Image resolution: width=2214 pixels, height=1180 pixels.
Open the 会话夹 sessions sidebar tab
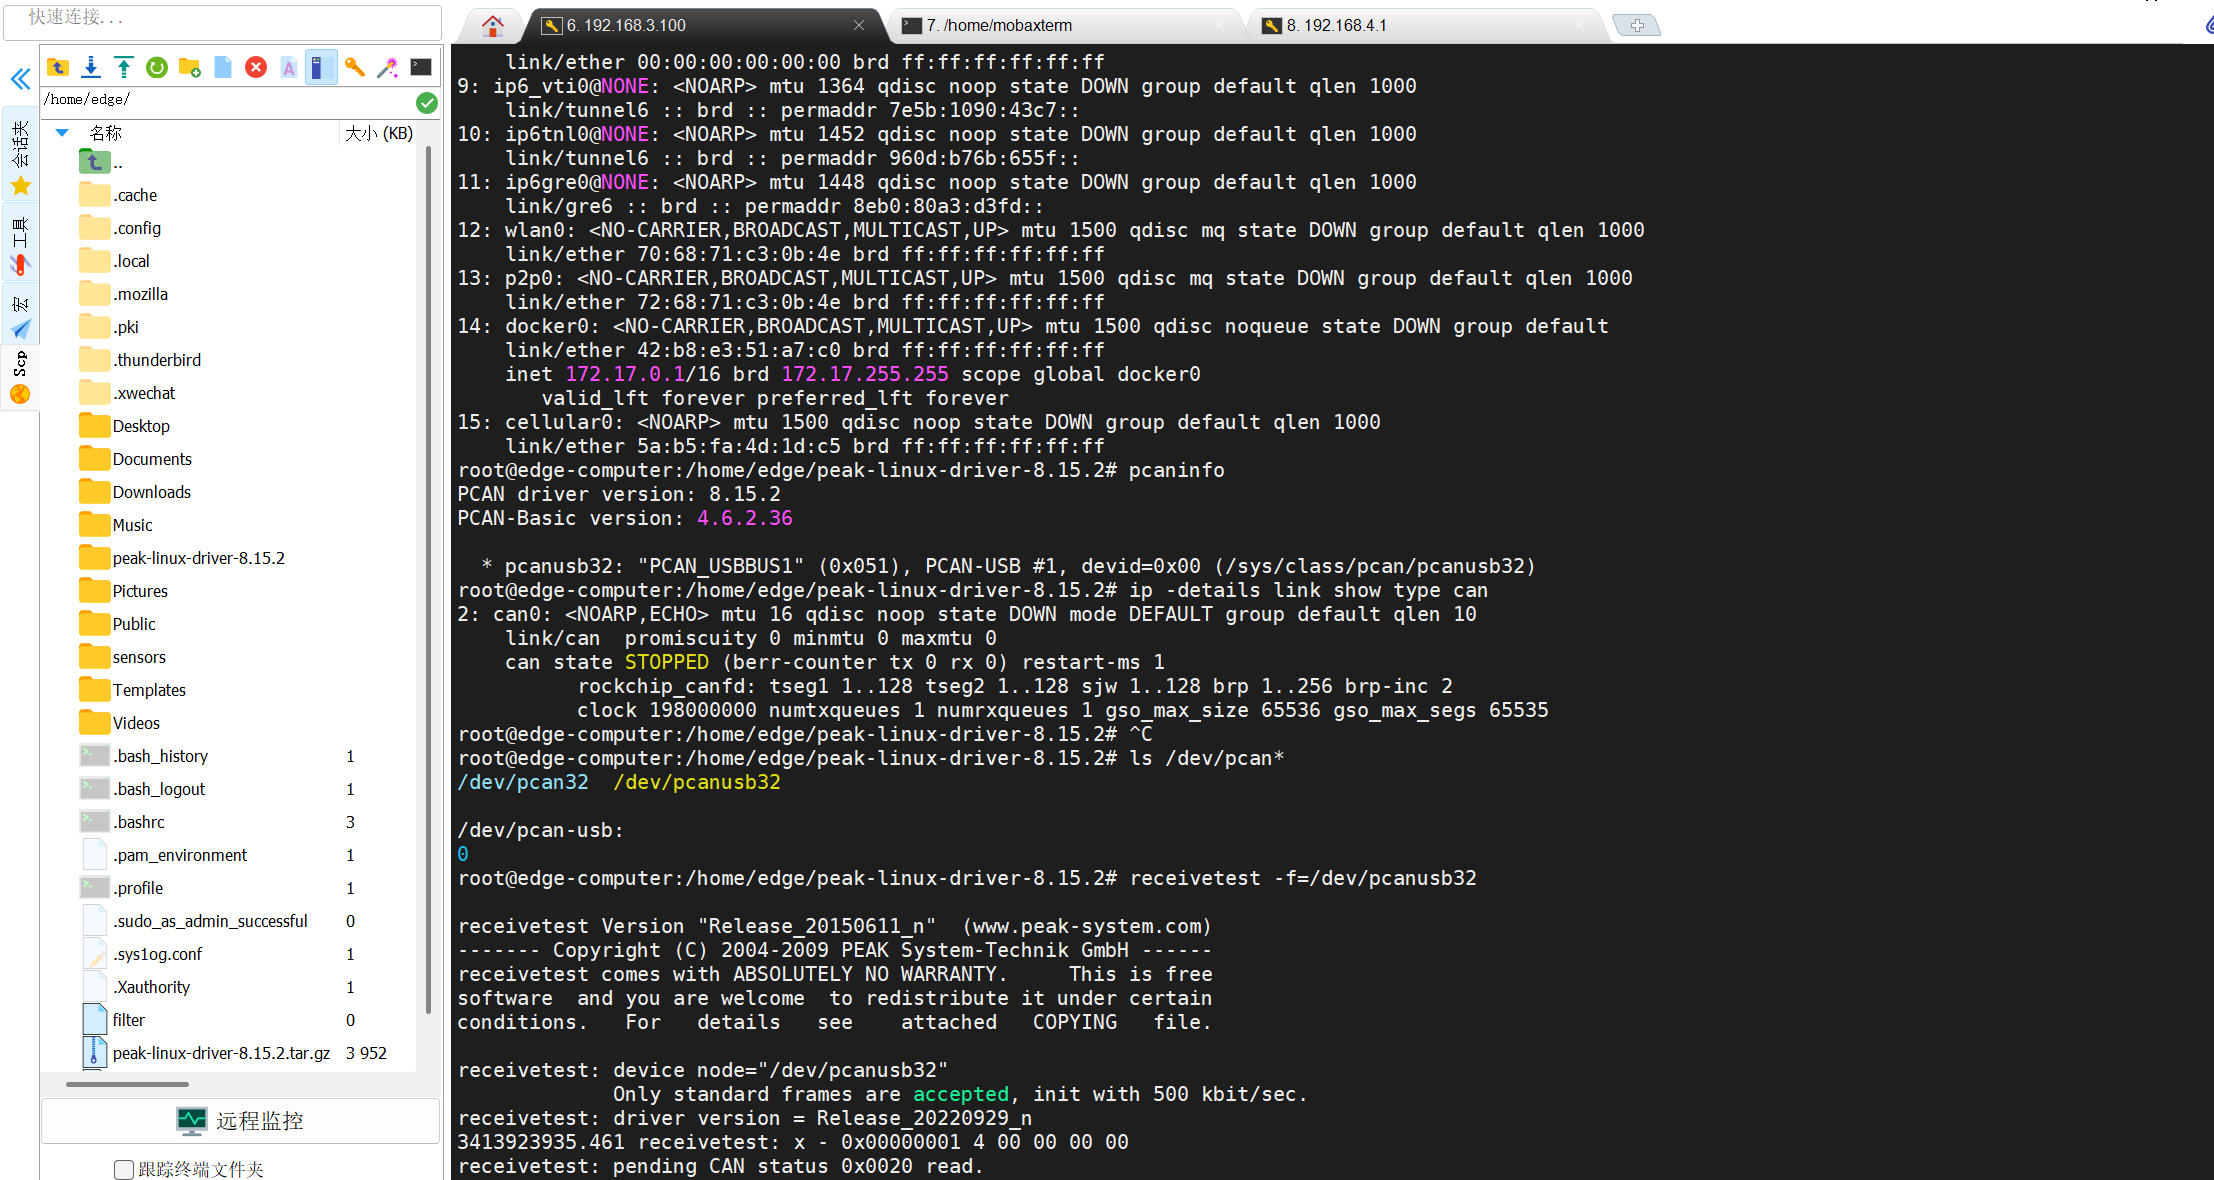pos(20,157)
